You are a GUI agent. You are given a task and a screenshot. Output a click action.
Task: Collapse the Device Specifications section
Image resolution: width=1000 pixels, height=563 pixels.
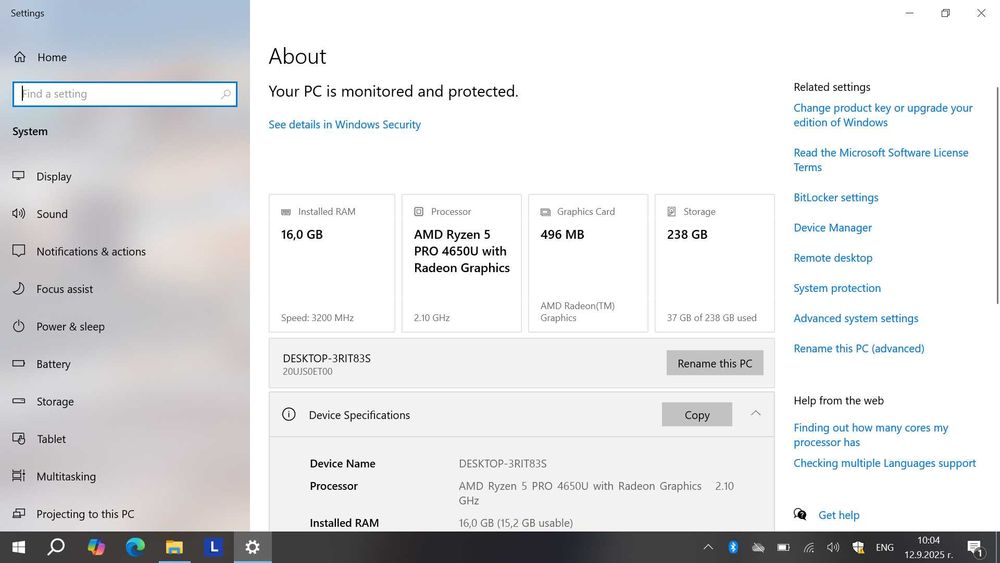click(x=756, y=414)
